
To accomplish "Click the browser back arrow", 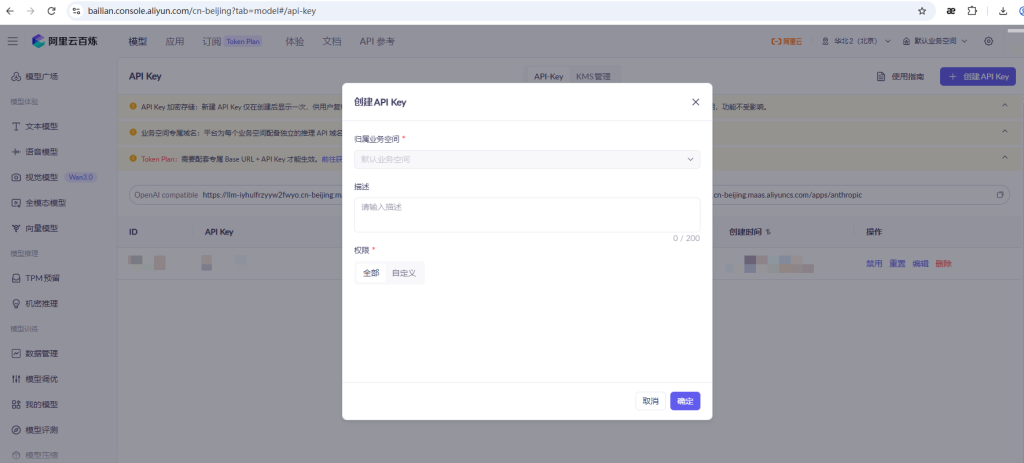I will [10, 11].
